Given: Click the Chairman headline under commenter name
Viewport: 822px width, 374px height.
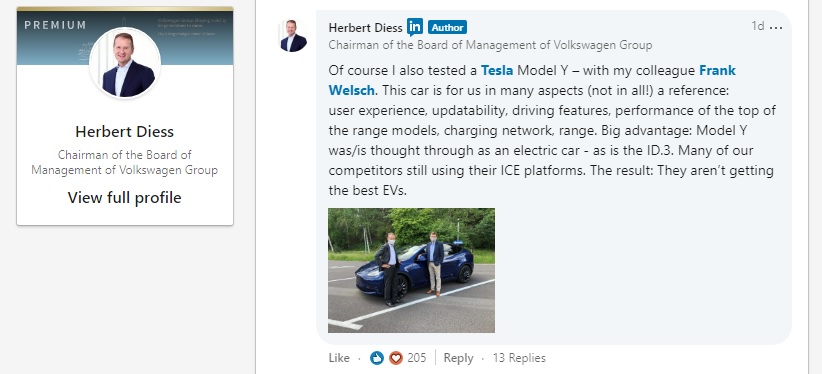Looking at the screenshot, I should 490,45.
